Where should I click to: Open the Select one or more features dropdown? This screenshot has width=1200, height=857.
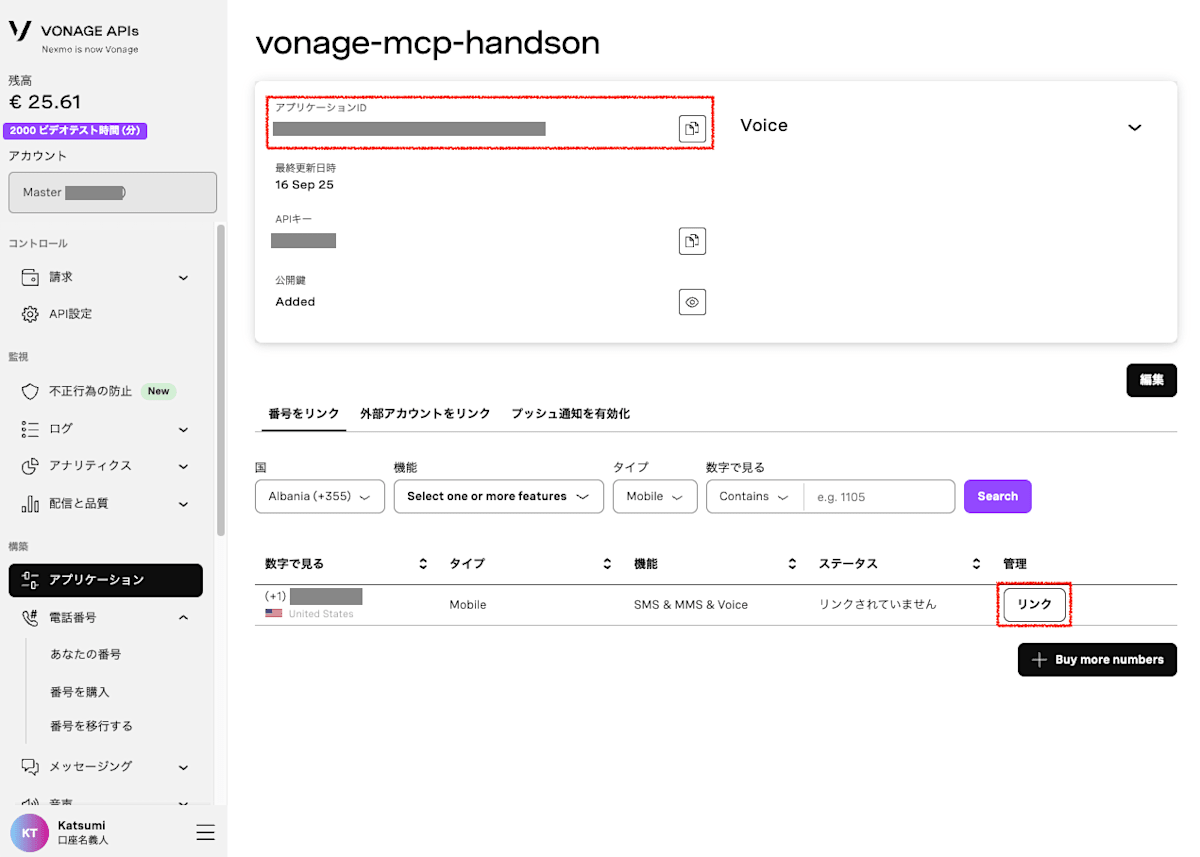(x=498, y=496)
